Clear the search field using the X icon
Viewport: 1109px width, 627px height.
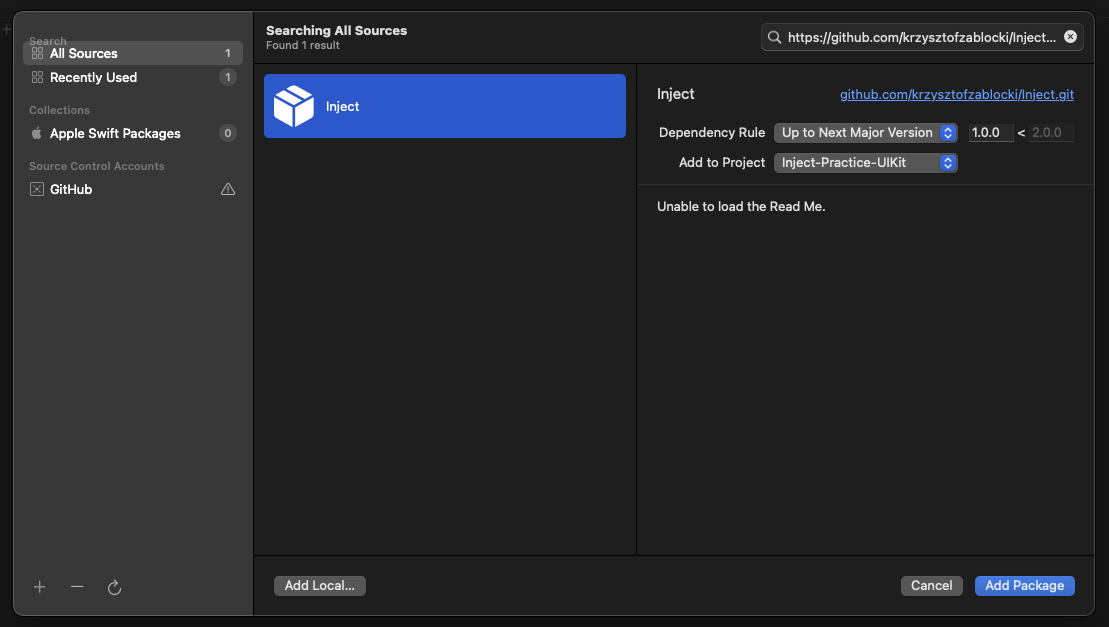(x=1070, y=36)
